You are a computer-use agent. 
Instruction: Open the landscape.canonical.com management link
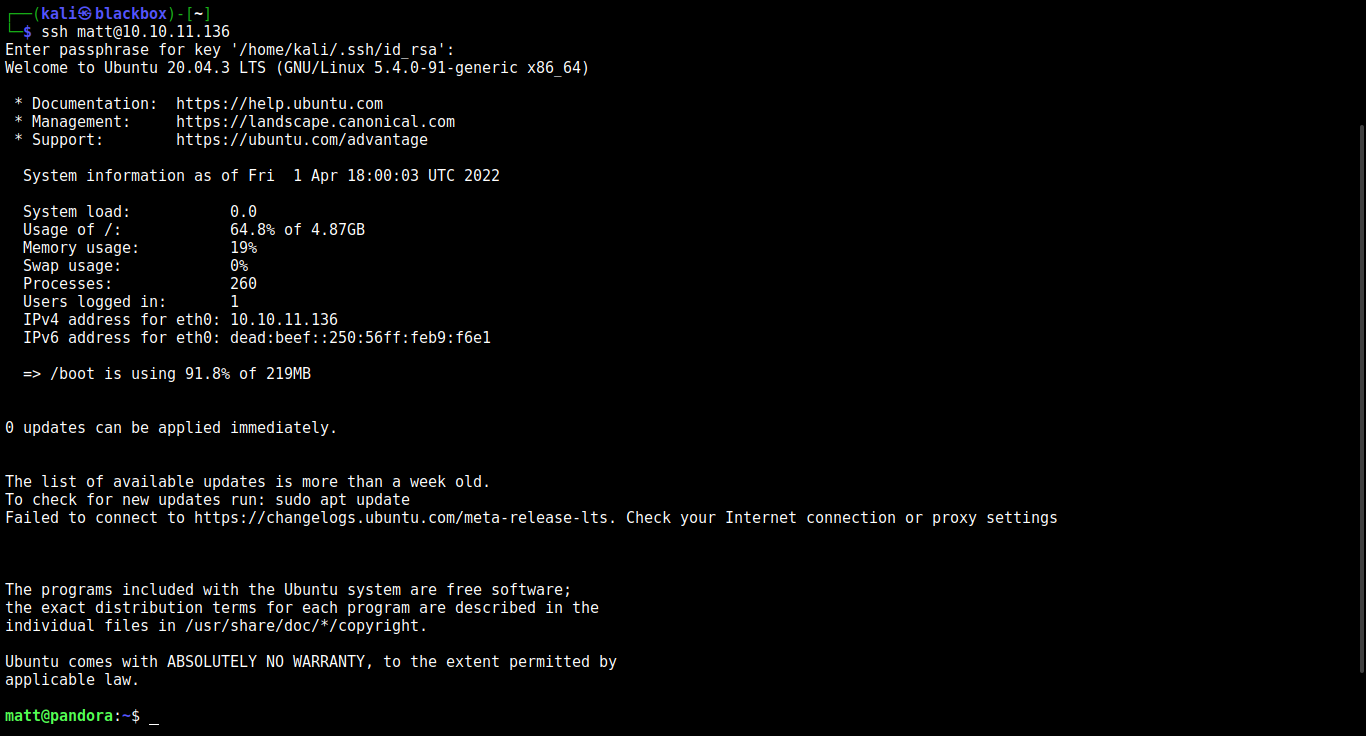click(x=315, y=122)
